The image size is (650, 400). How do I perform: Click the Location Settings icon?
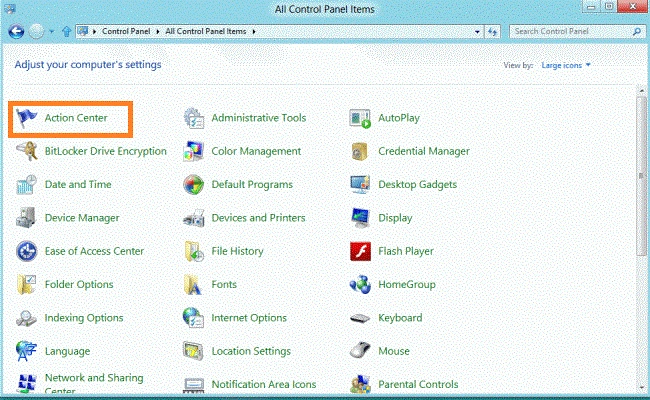[194, 351]
